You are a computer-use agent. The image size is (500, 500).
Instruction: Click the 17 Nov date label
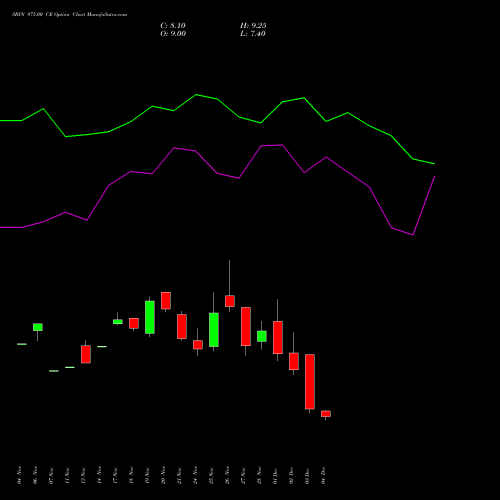(x=115, y=475)
